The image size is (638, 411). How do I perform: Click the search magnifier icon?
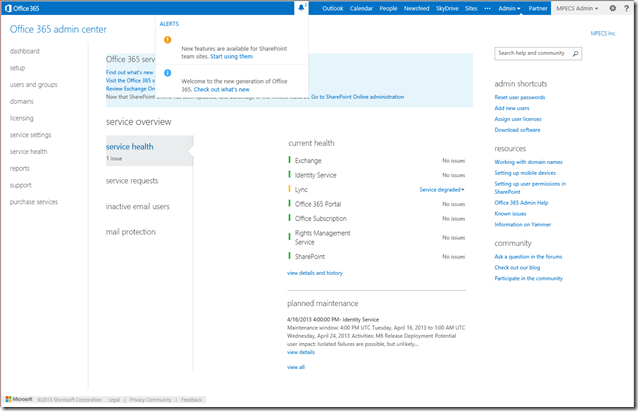point(575,53)
